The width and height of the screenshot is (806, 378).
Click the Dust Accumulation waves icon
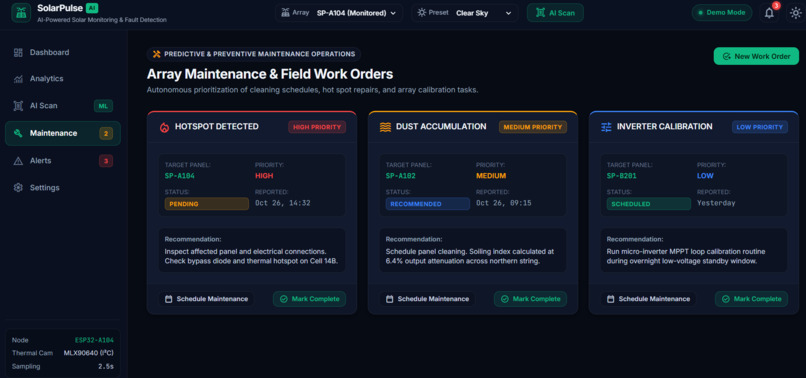pos(386,127)
